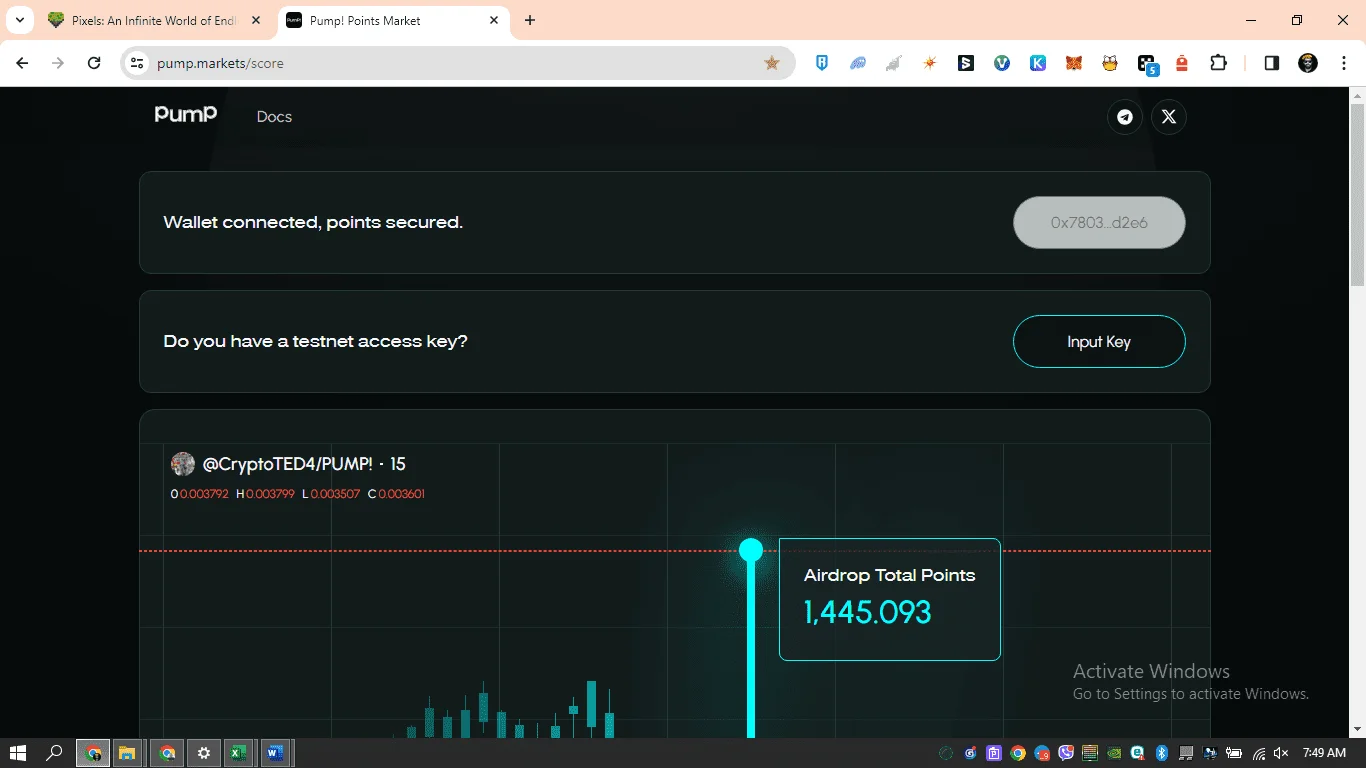The height and width of the screenshot is (768, 1366).
Task: Click the cyan chart marker dot
Action: [751, 550]
